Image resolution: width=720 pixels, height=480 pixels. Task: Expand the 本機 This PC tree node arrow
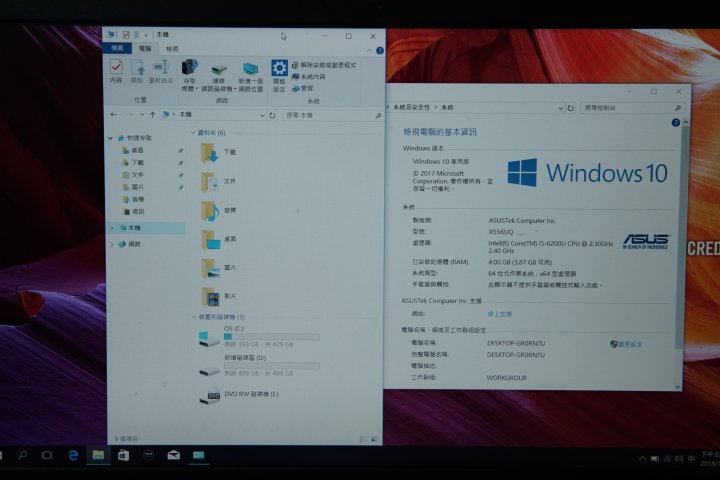[x=112, y=228]
